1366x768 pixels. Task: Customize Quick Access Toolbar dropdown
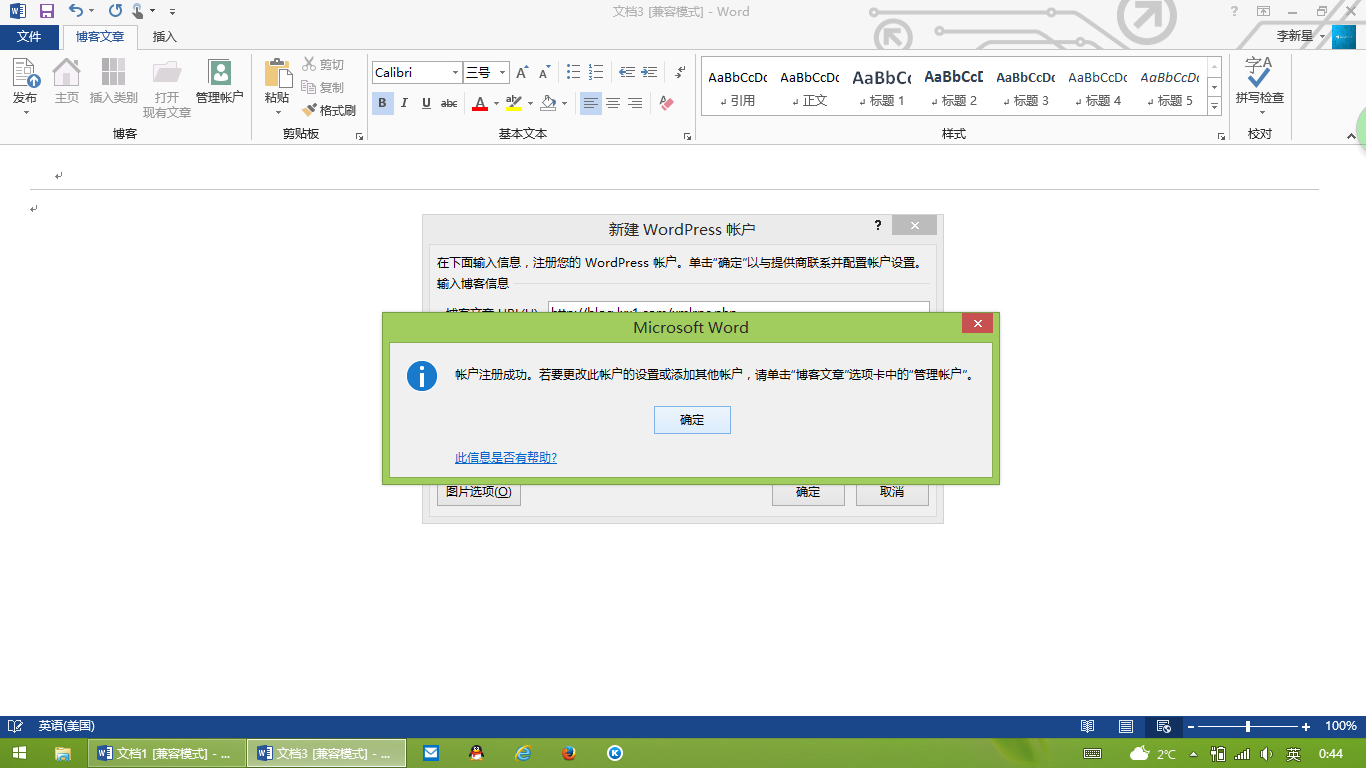[172, 12]
